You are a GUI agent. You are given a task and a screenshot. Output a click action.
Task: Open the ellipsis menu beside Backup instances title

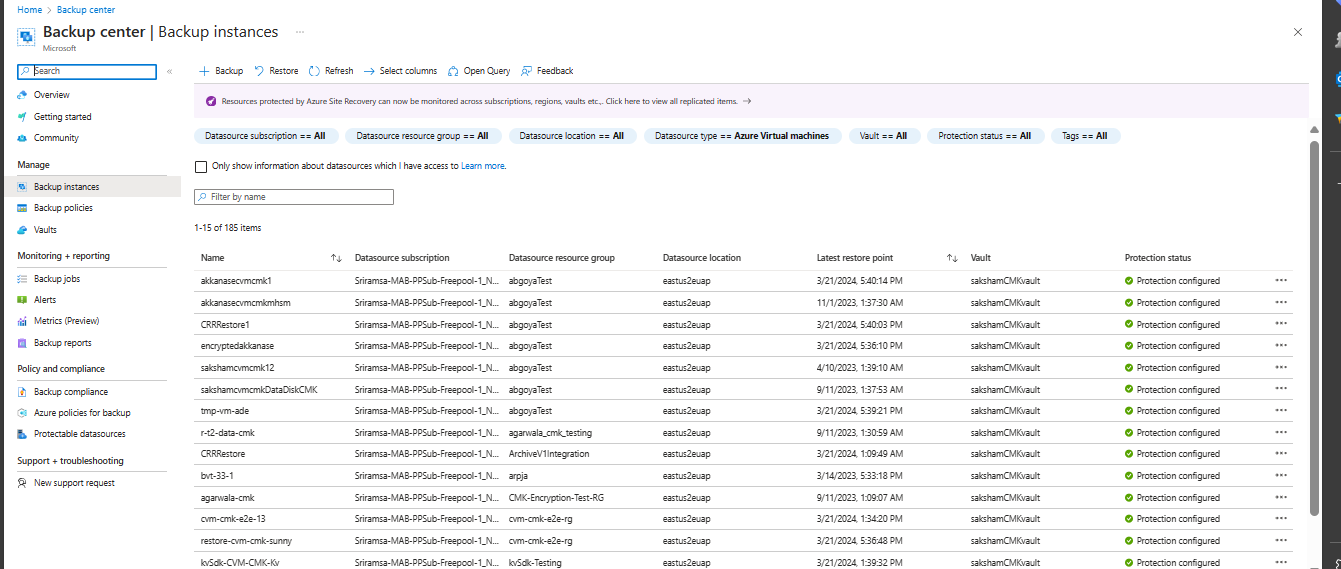tap(300, 32)
